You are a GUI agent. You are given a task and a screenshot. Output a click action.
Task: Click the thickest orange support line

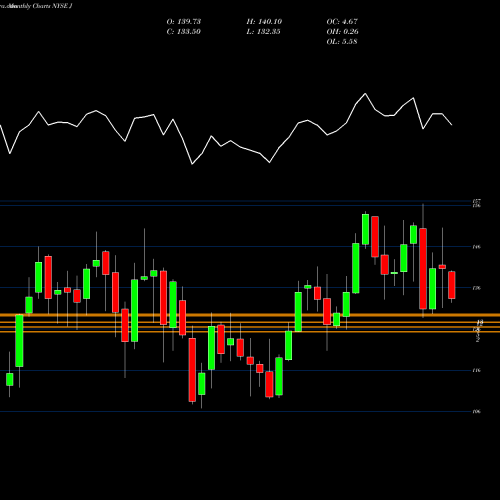(x=250, y=315)
